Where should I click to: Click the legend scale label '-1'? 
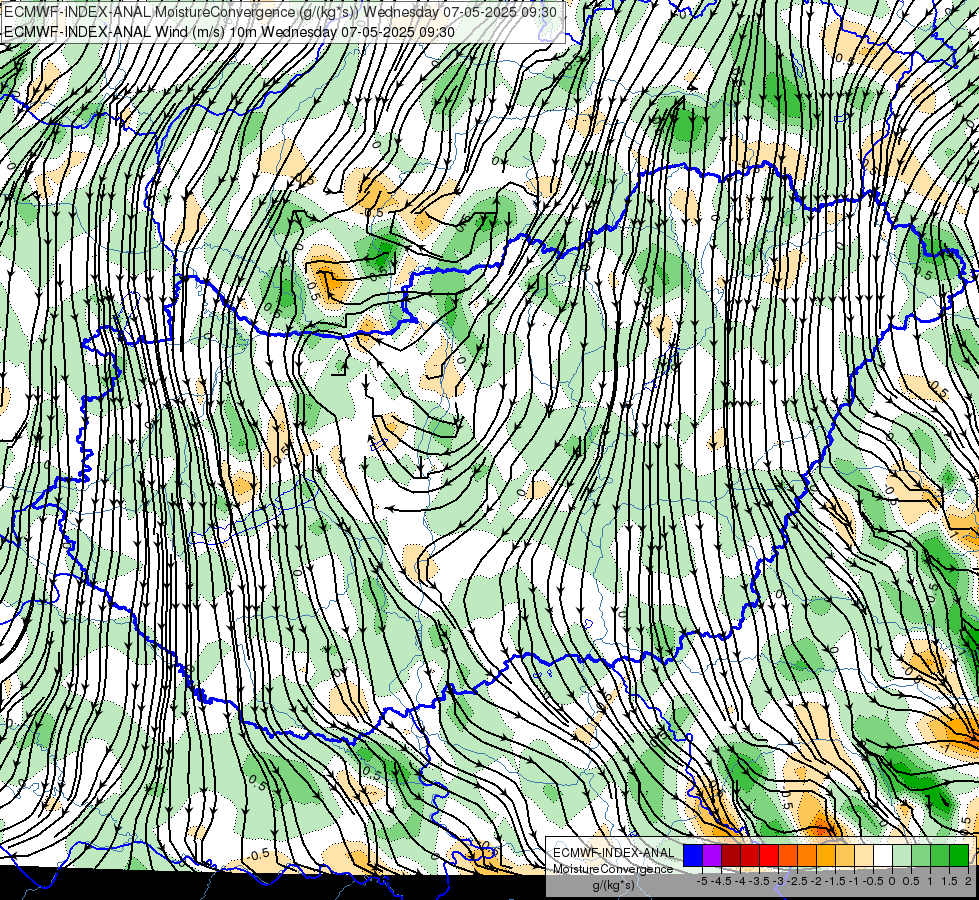854,881
